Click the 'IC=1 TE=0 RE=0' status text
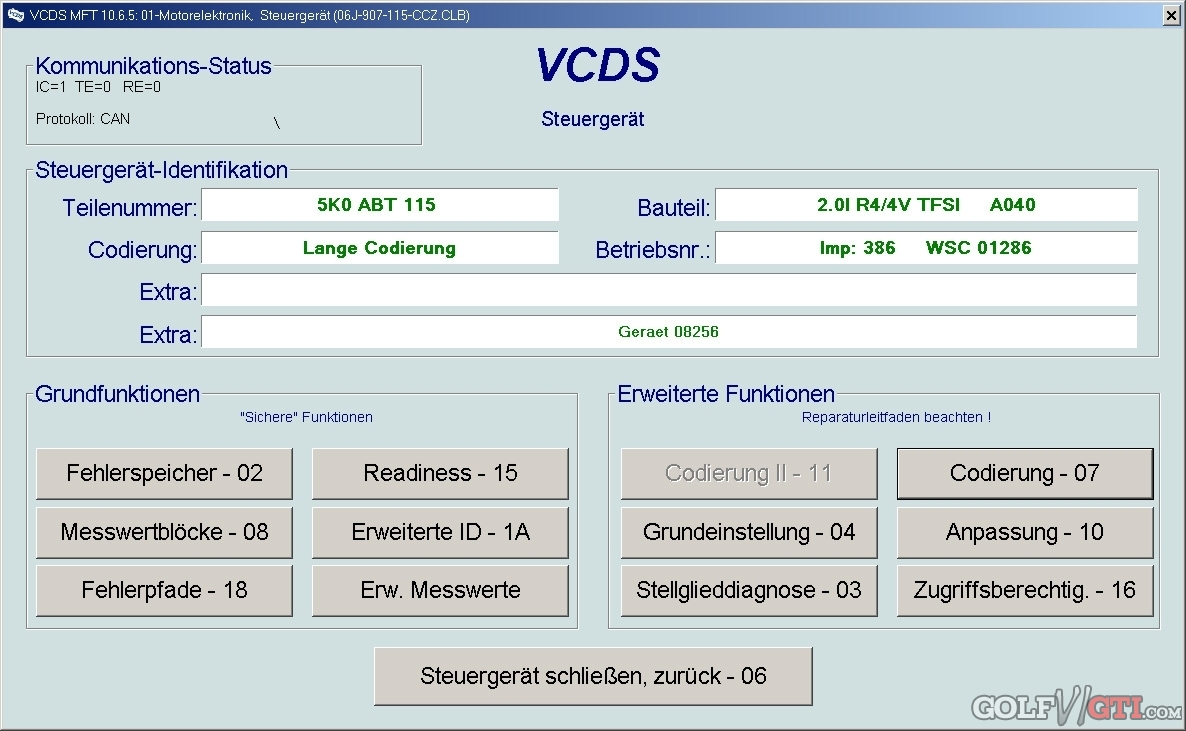This screenshot has width=1186, height=731. click(x=98, y=87)
